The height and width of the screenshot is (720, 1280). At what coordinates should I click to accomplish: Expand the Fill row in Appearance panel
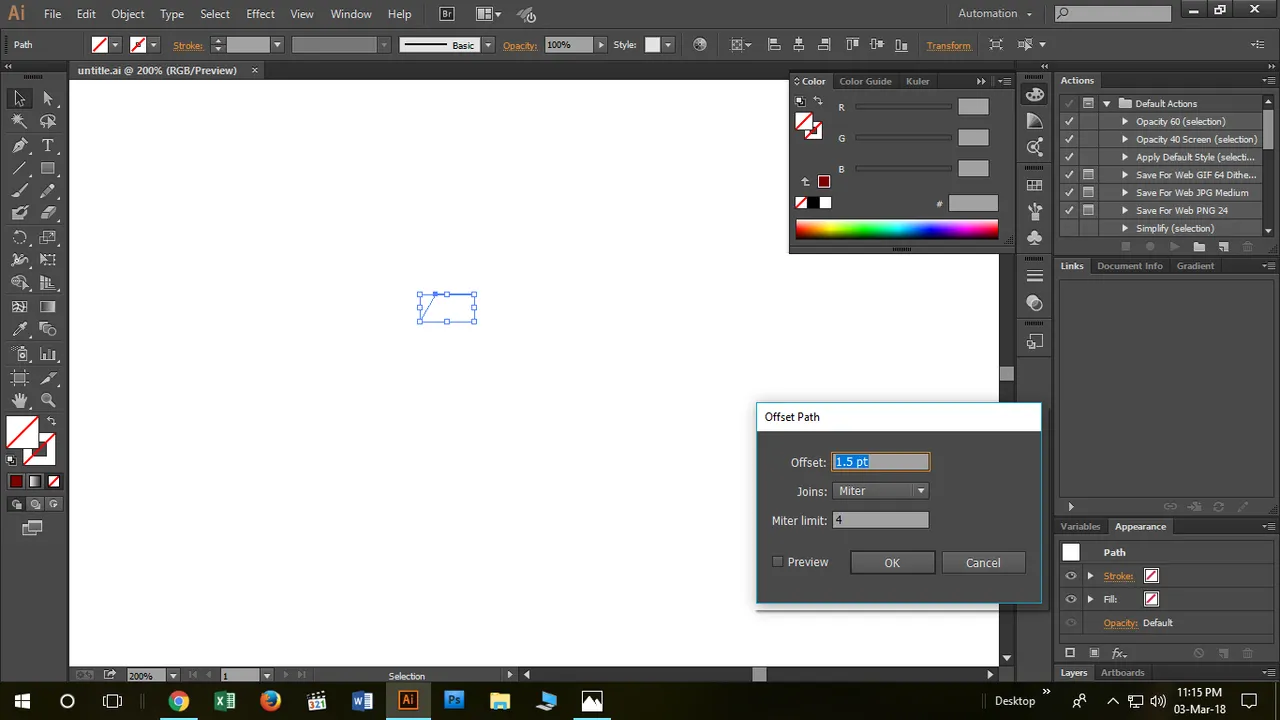1090,599
